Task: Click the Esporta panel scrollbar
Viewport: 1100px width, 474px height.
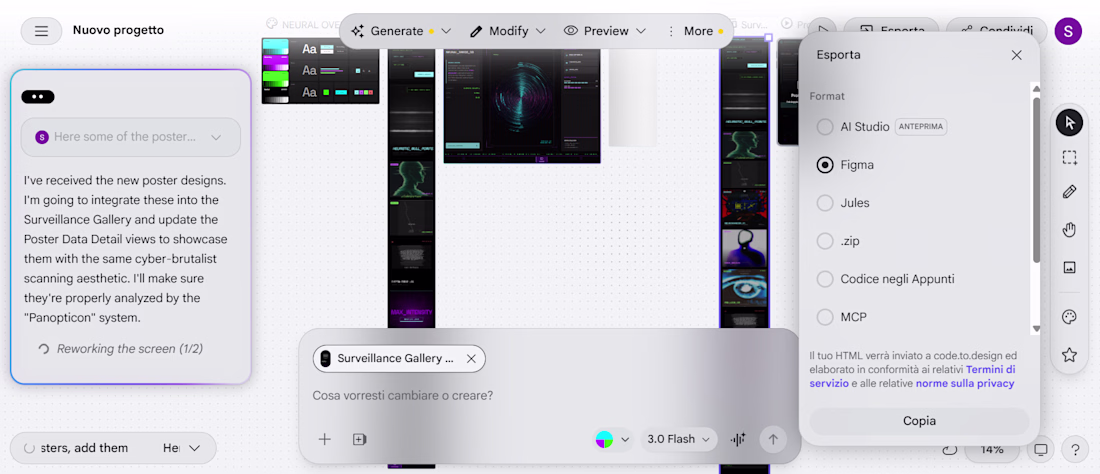Action: [x=1036, y=180]
